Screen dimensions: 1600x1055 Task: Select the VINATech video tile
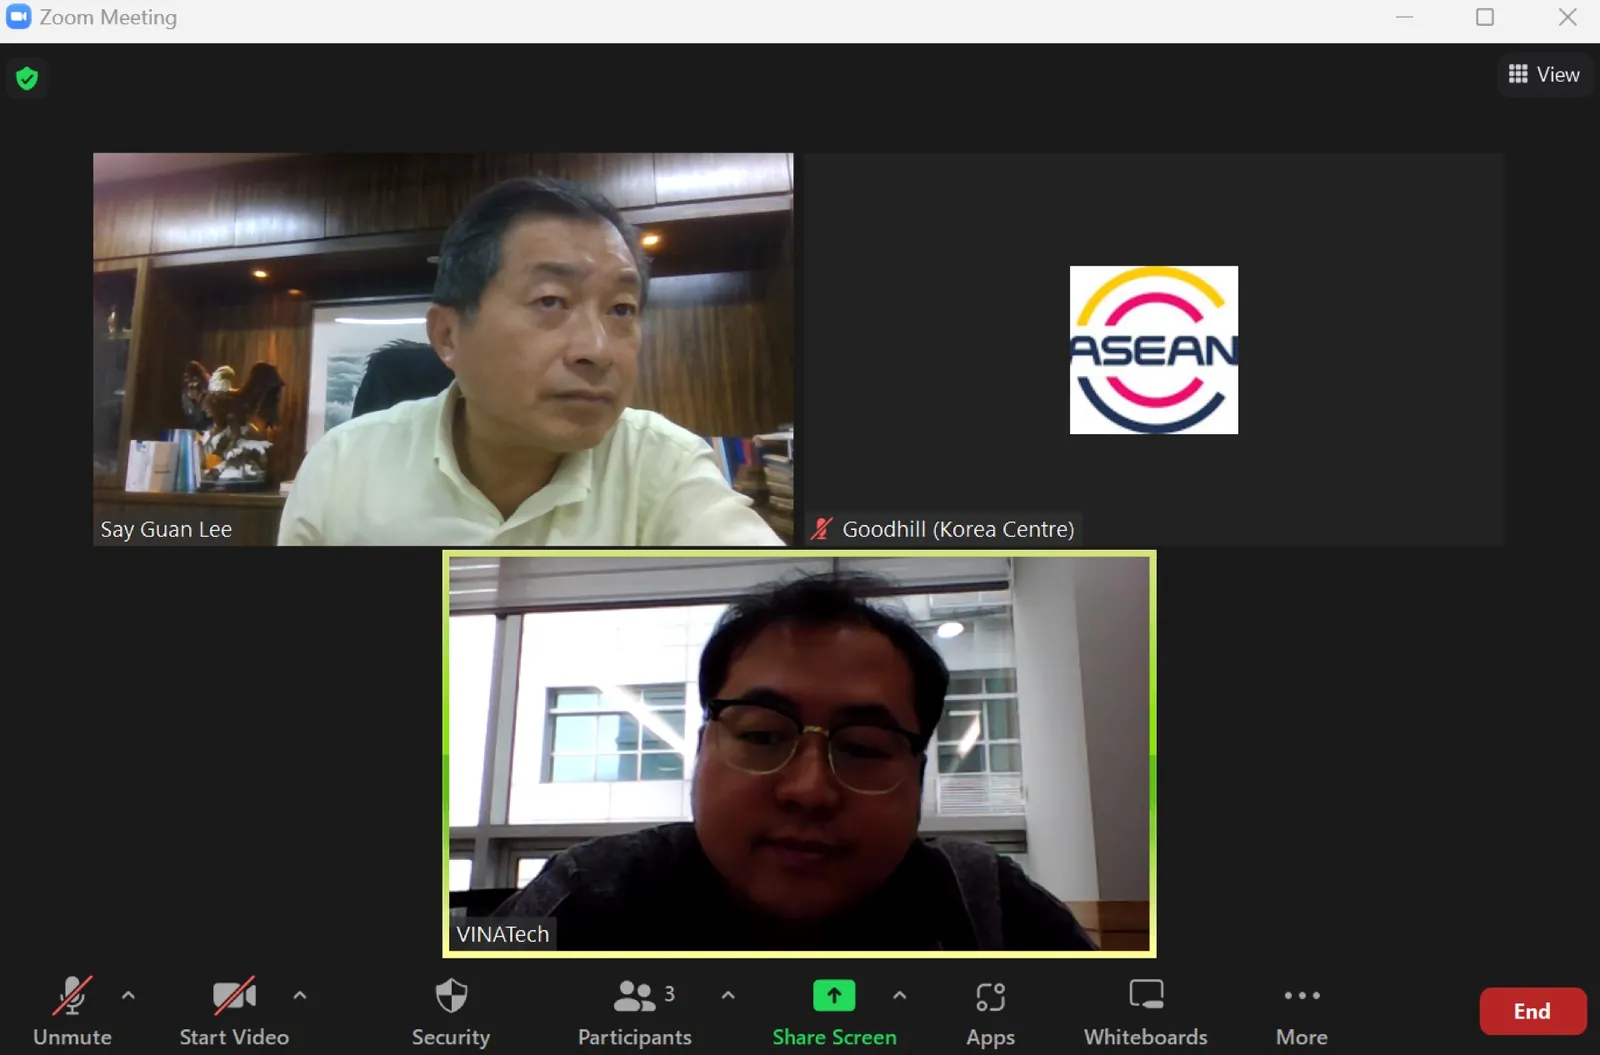(x=799, y=754)
